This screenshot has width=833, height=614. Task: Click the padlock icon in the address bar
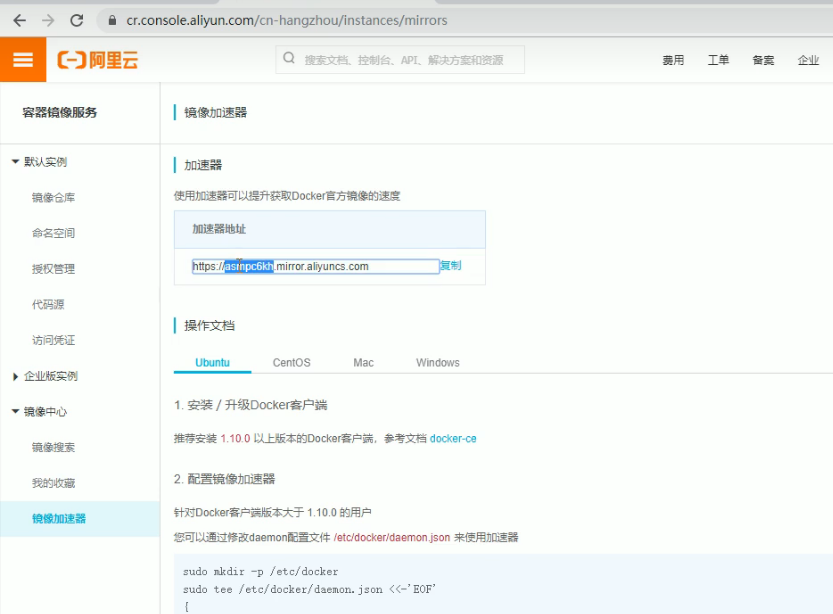(112, 21)
